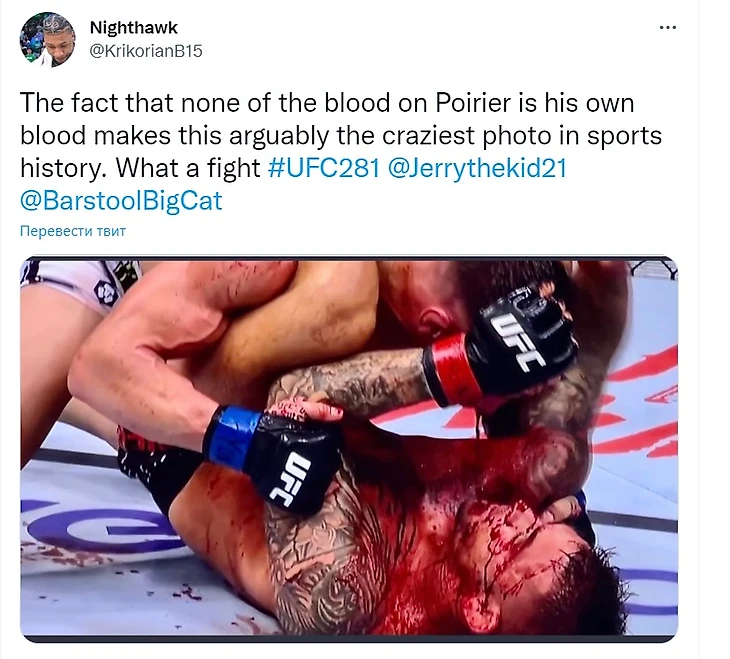Open the @Jerrythekid21 mention
This screenshot has height=659, width=730.
click(477, 168)
